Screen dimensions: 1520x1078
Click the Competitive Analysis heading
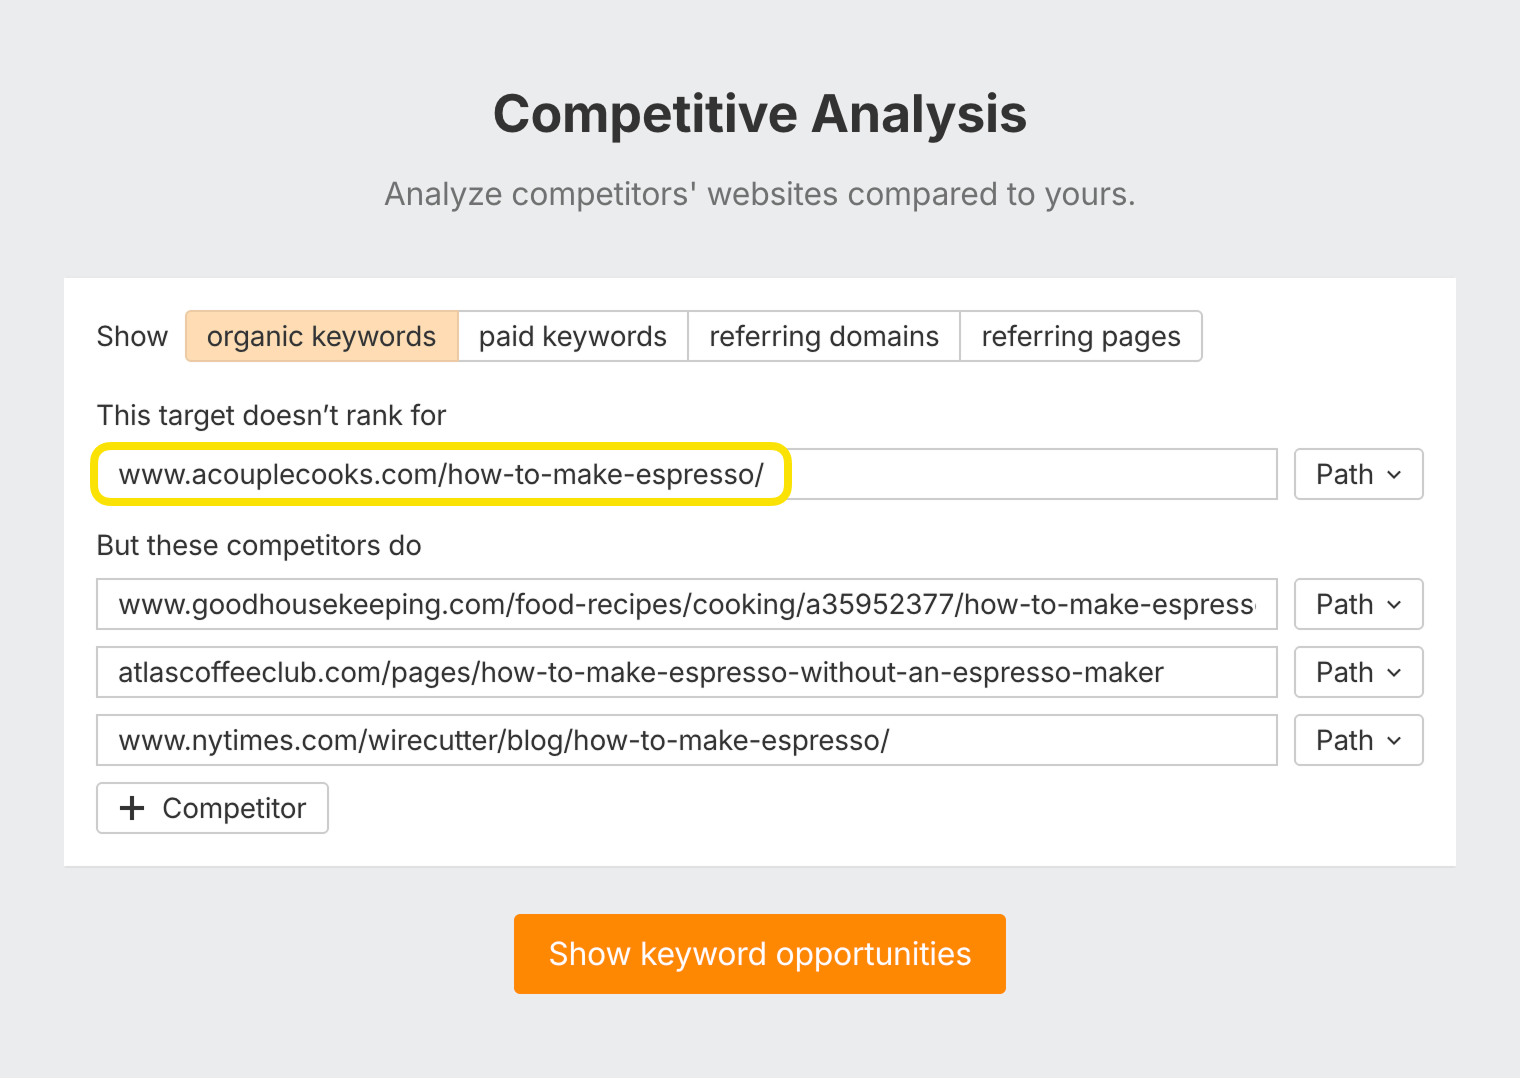pos(759,113)
